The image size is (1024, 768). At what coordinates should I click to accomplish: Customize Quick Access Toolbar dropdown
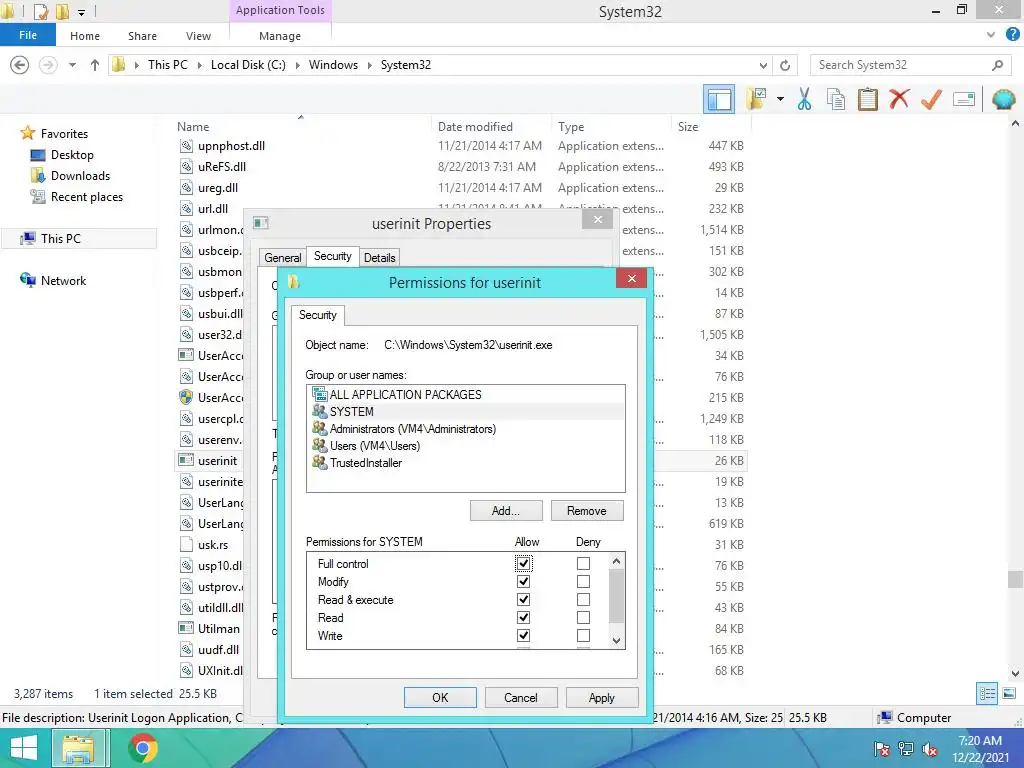(x=82, y=12)
